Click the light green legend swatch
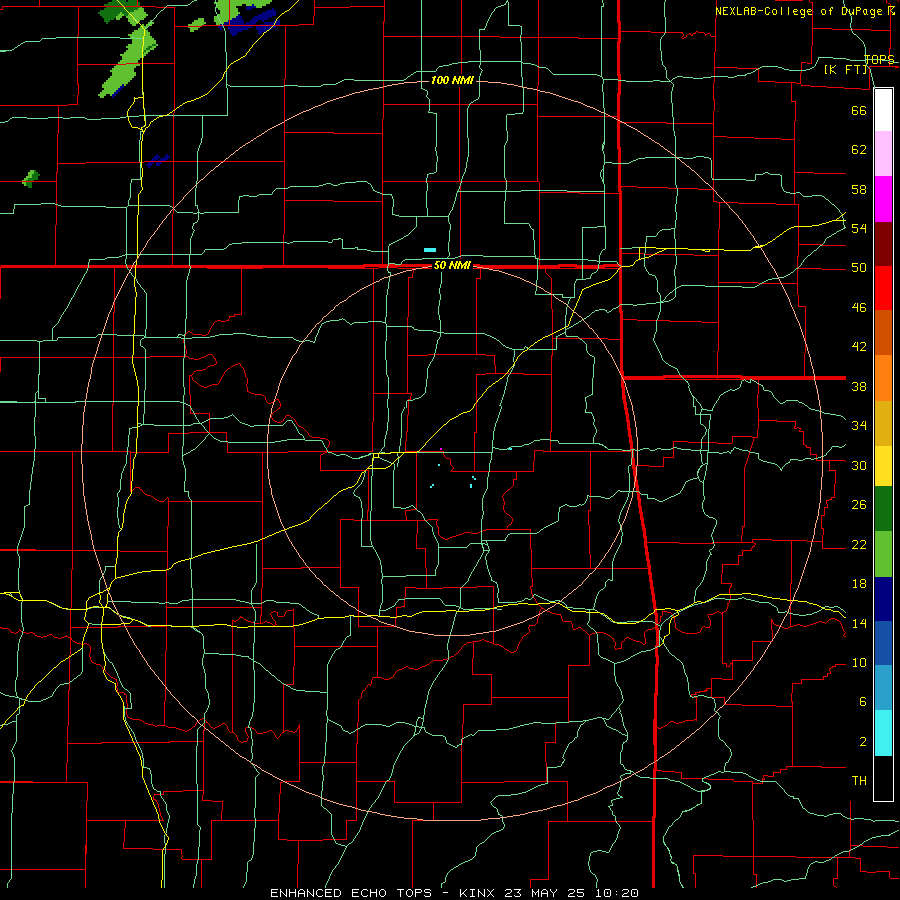Image resolution: width=900 pixels, height=900 pixels. click(883, 554)
